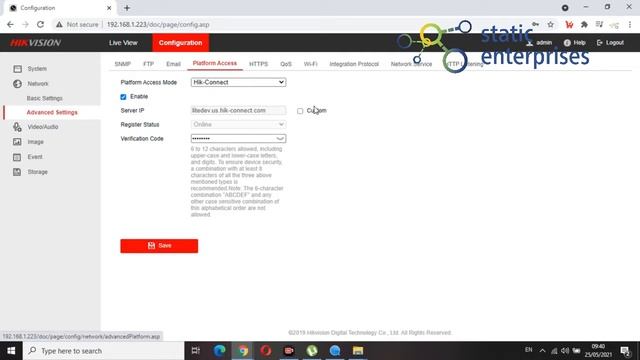Open the Windows notification center icon
This screenshot has height=360, width=640.
[x=625, y=351]
